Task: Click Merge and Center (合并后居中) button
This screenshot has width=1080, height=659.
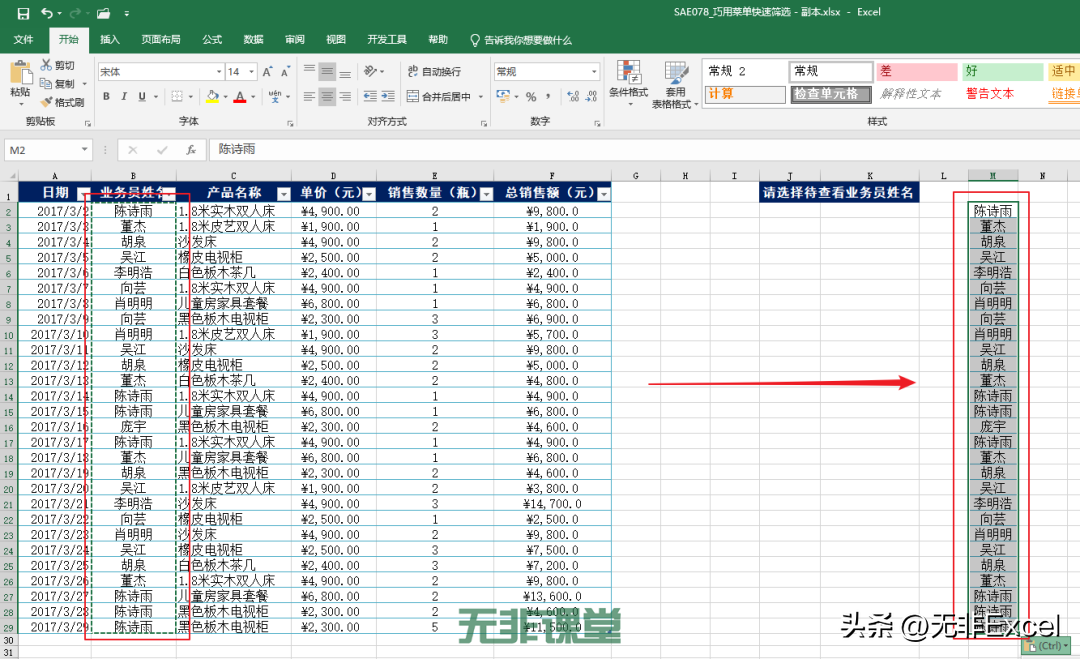Action: [439, 96]
